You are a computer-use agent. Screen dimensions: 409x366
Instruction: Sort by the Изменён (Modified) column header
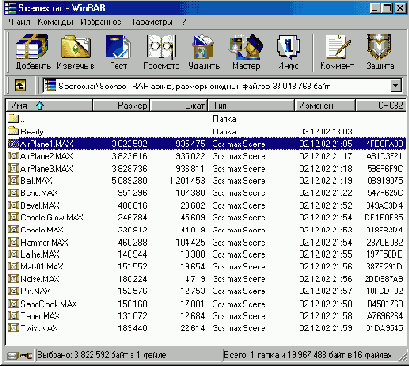pos(325,106)
